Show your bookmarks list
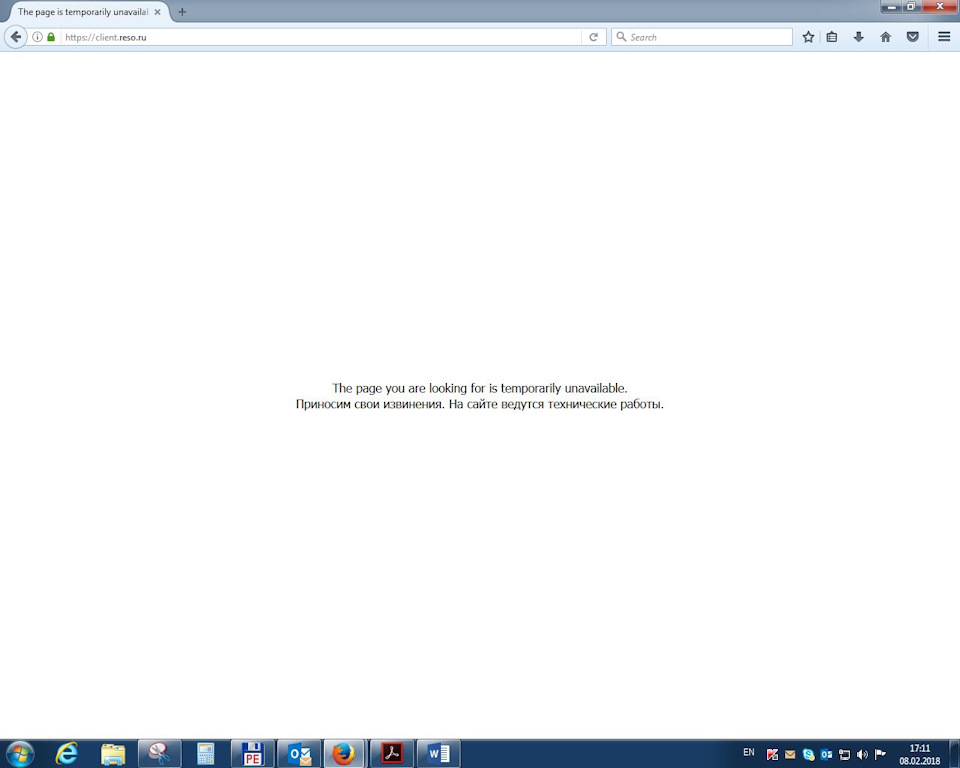The image size is (960, 768). tap(831, 37)
